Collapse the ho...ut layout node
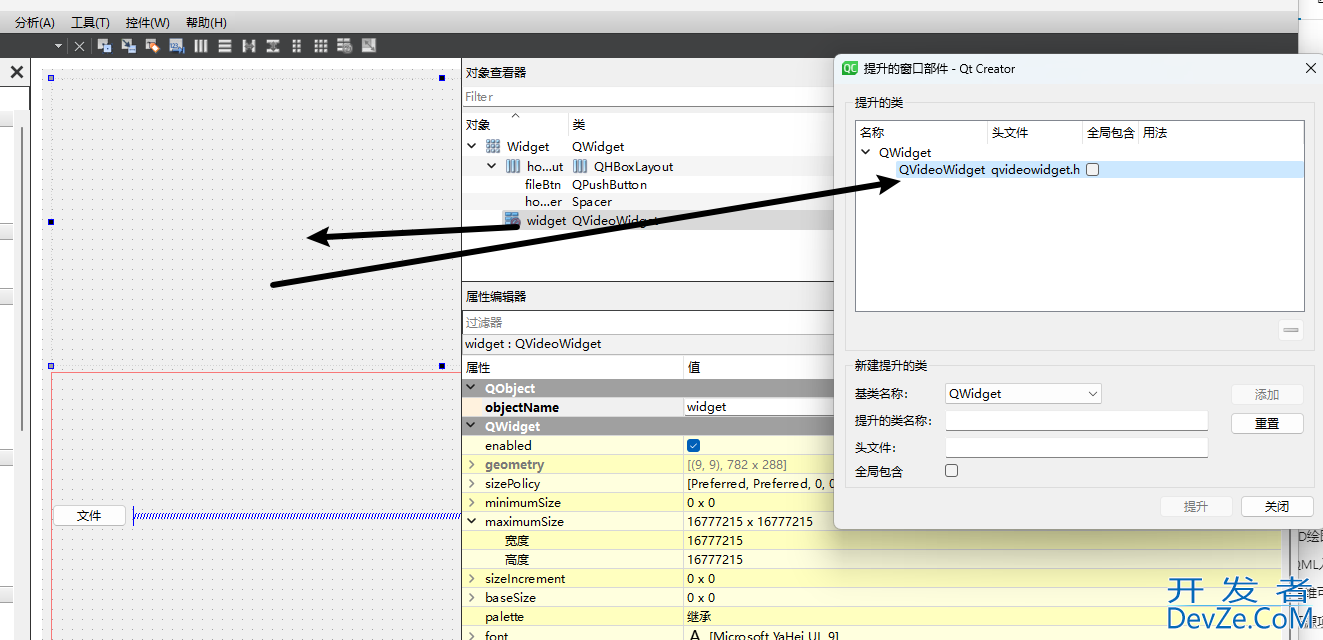Screen dimensions: 1323x640 point(492,167)
